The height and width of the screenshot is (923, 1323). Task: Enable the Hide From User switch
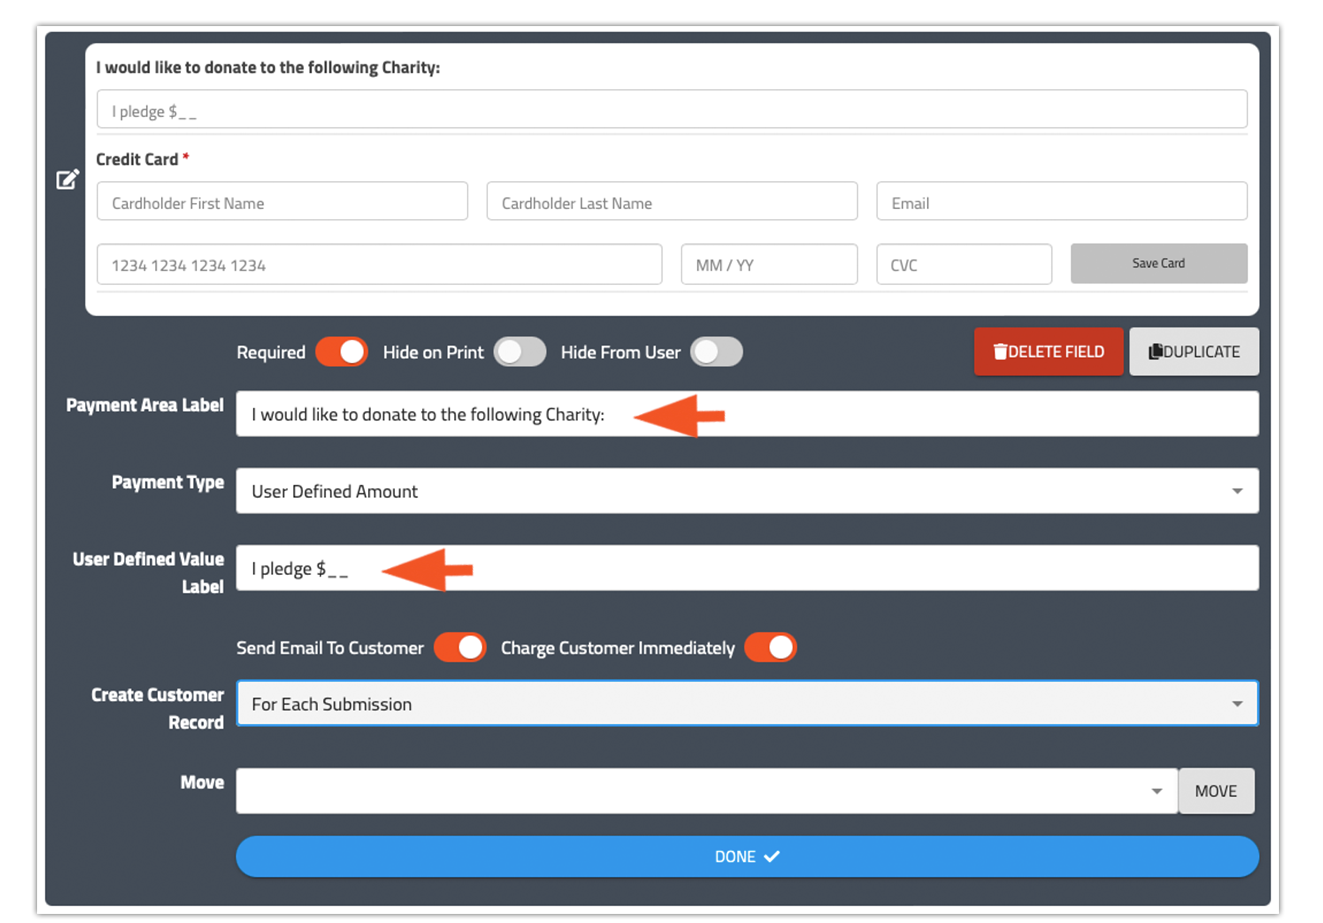coord(717,352)
